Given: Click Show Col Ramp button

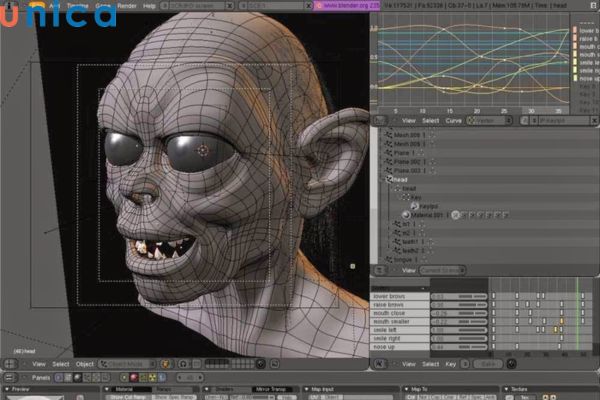Looking at the screenshot, I should (127, 397).
